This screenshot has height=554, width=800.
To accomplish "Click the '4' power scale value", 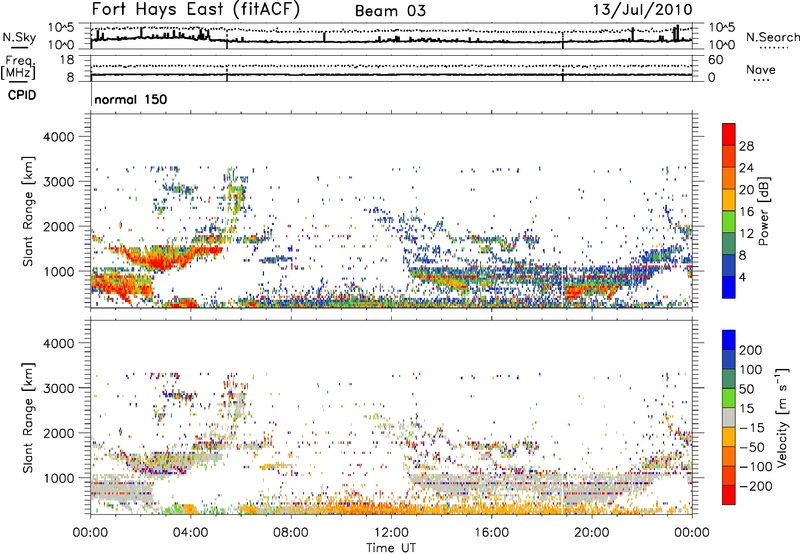I will pos(742,277).
